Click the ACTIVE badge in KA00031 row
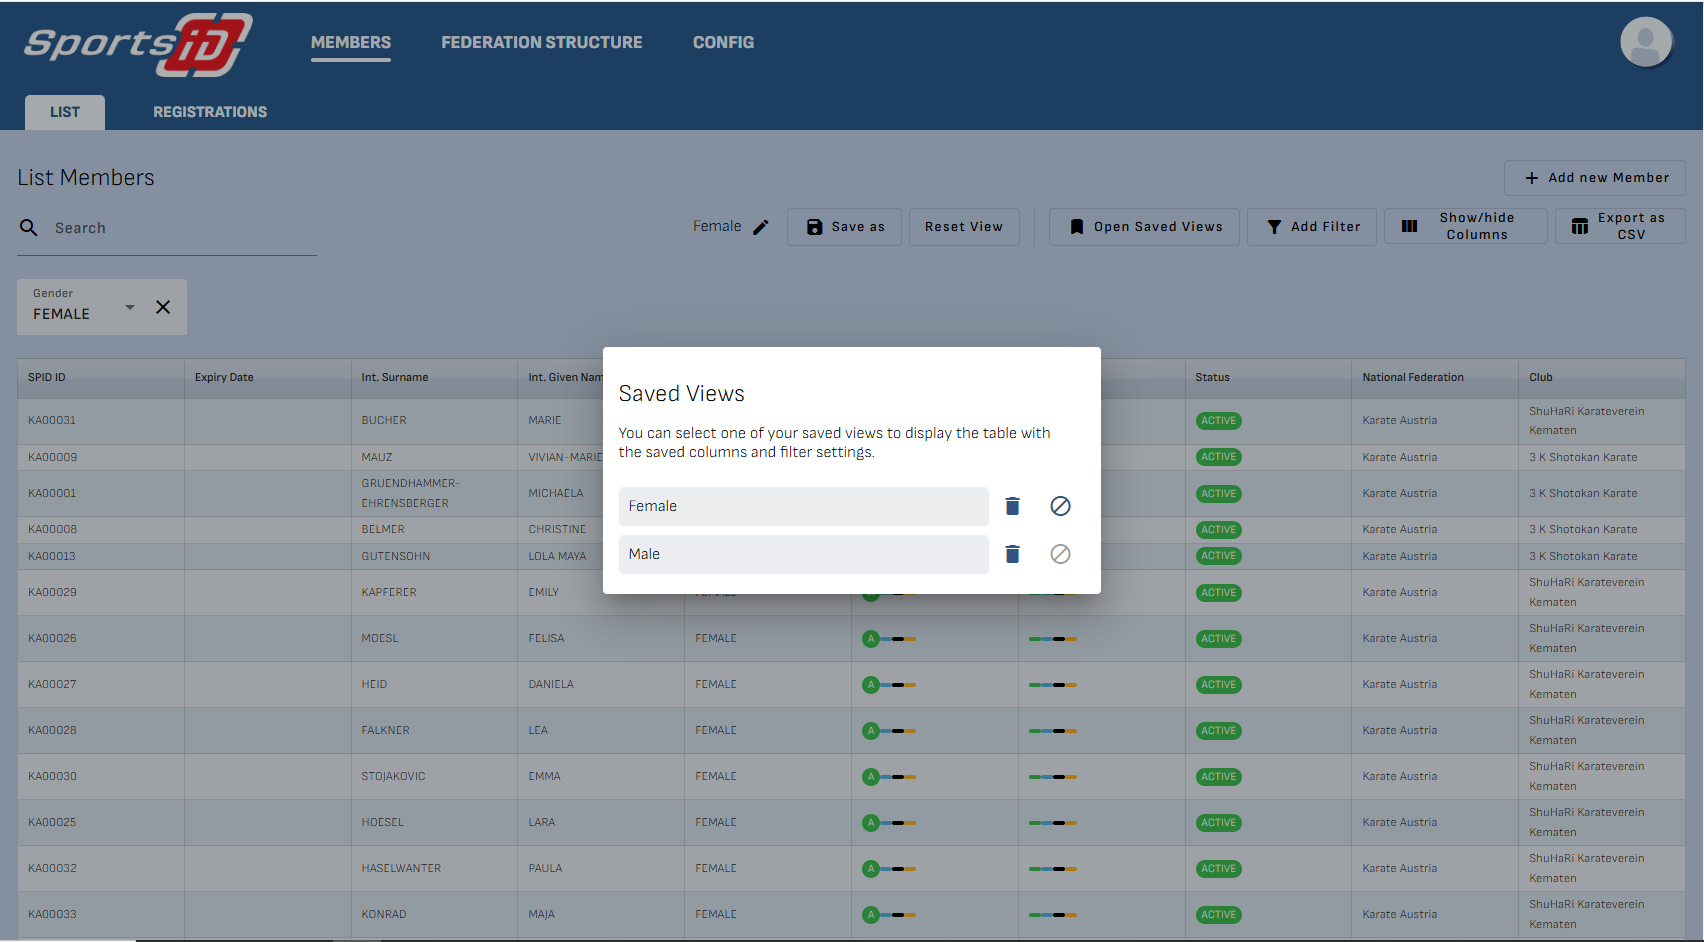The height and width of the screenshot is (942, 1704). pyautogui.click(x=1219, y=421)
